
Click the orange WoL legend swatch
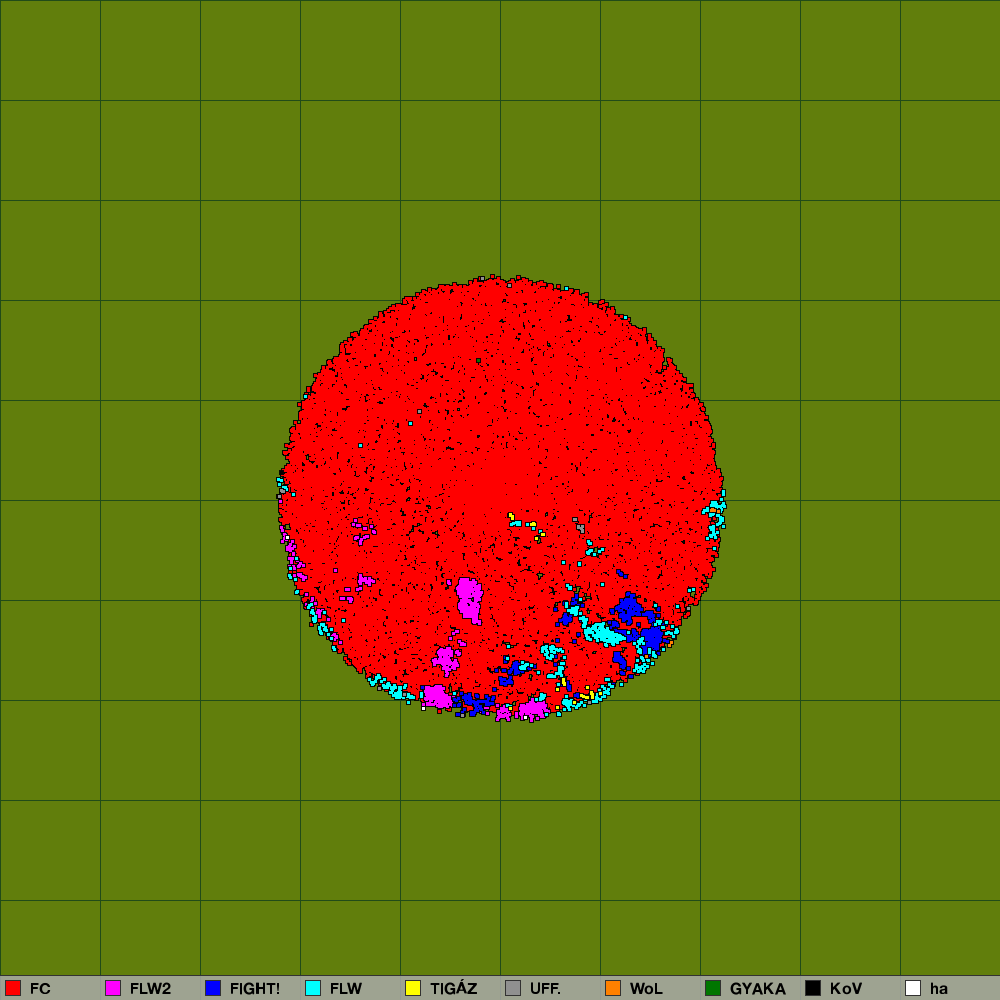click(613, 988)
